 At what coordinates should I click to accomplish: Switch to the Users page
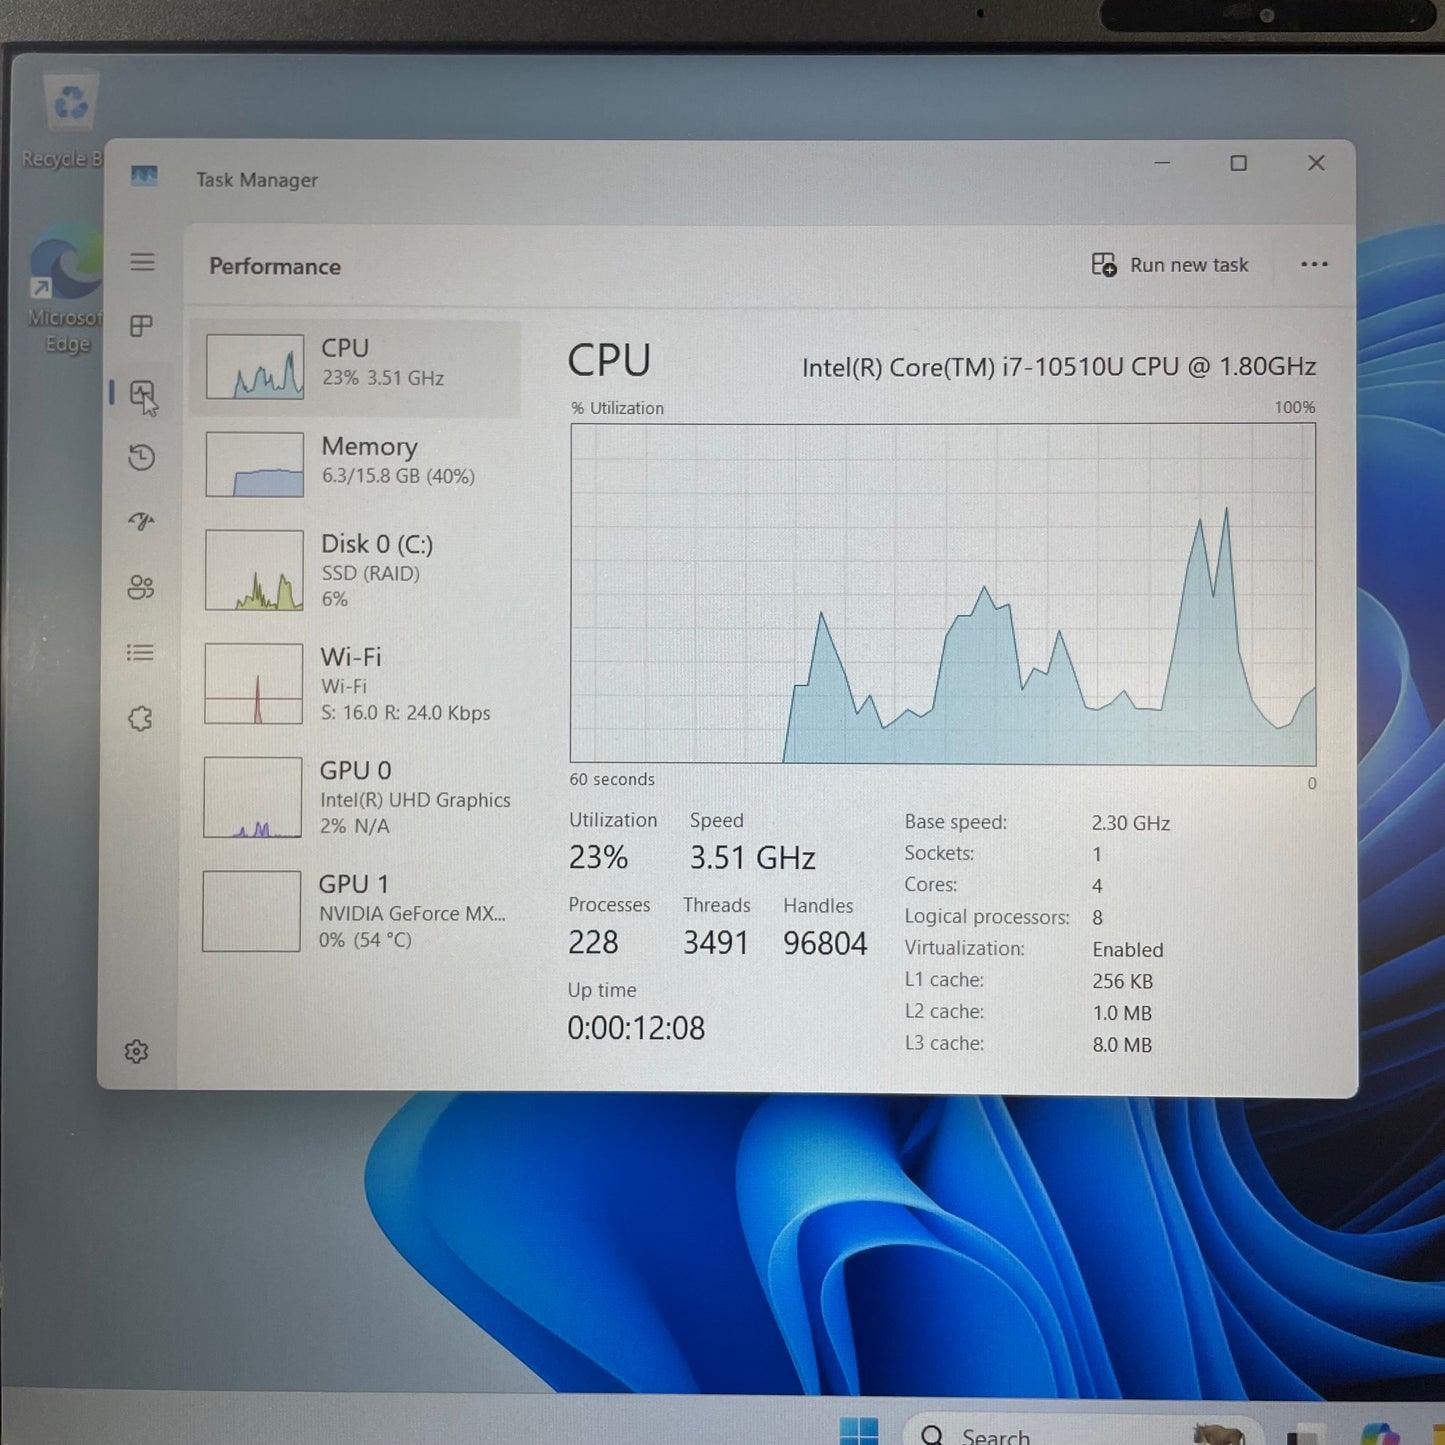click(141, 587)
